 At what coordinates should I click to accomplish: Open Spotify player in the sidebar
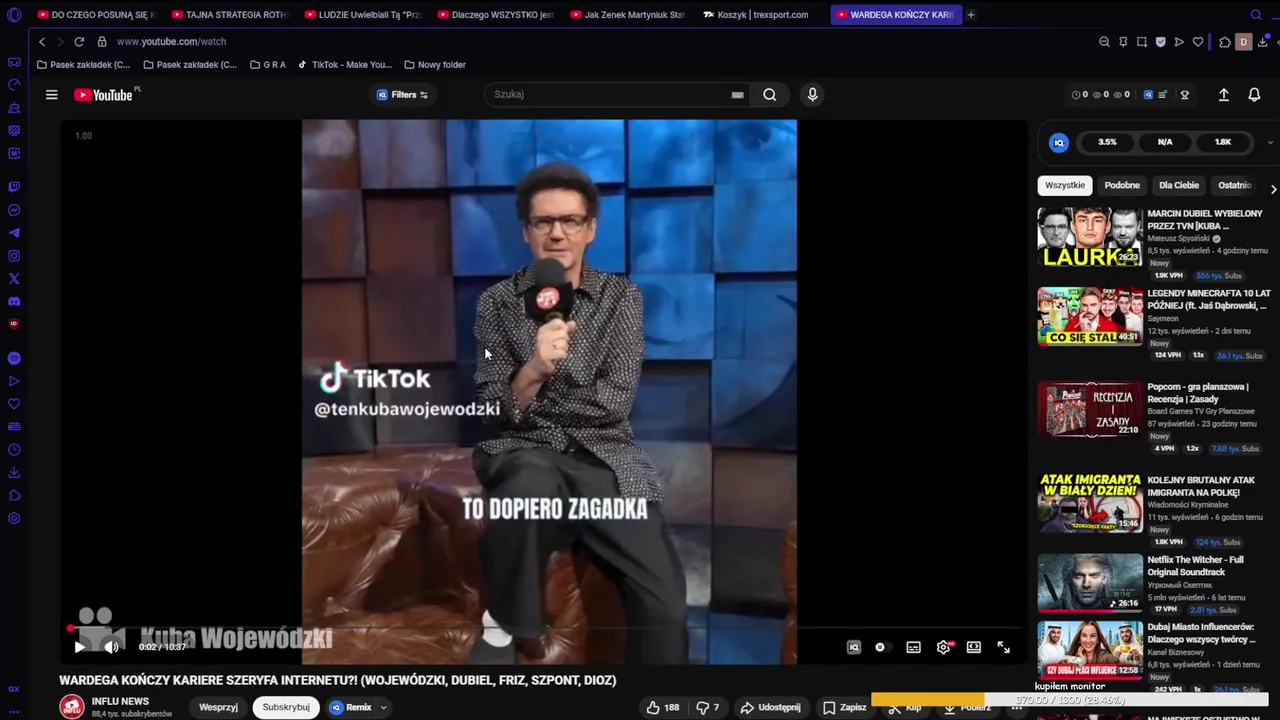point(14,358)
